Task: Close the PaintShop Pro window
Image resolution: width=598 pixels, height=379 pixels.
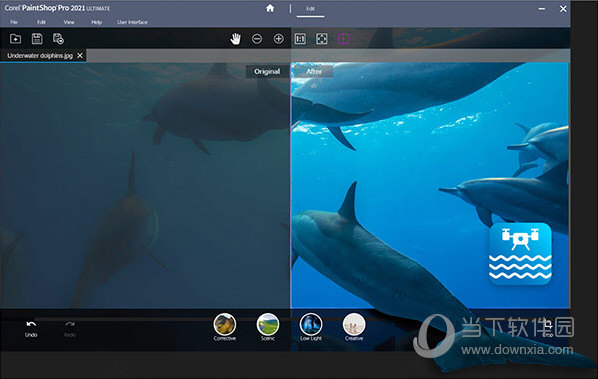Action: click(563, 9)
